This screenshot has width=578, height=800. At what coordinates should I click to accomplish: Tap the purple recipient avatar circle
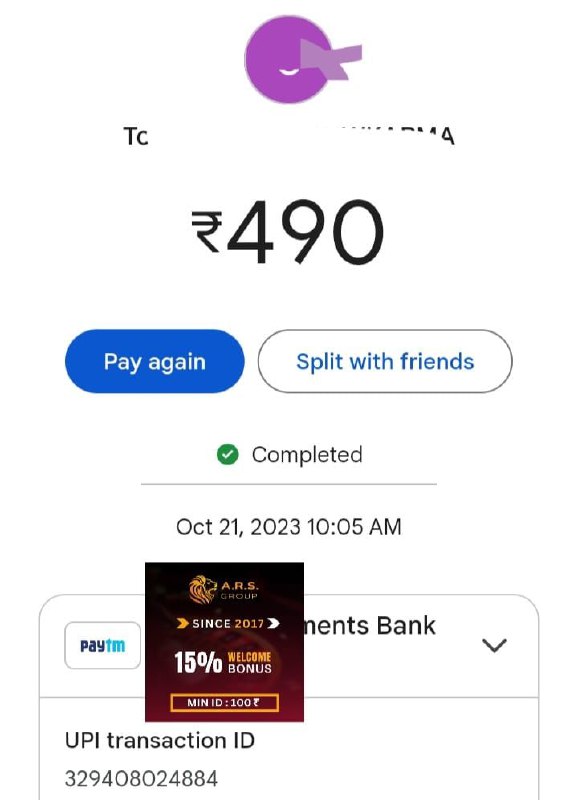click(x=288, y=59)
